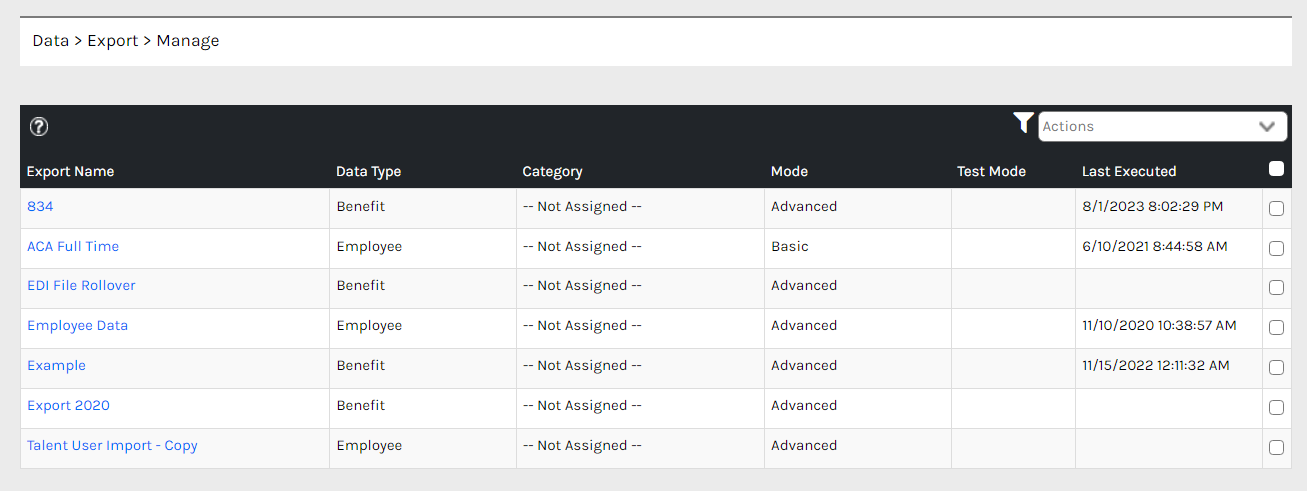Click the Data > Export > Manage breadcrumb
Screen dimensions: 1307x491
(x=126, y=41)
